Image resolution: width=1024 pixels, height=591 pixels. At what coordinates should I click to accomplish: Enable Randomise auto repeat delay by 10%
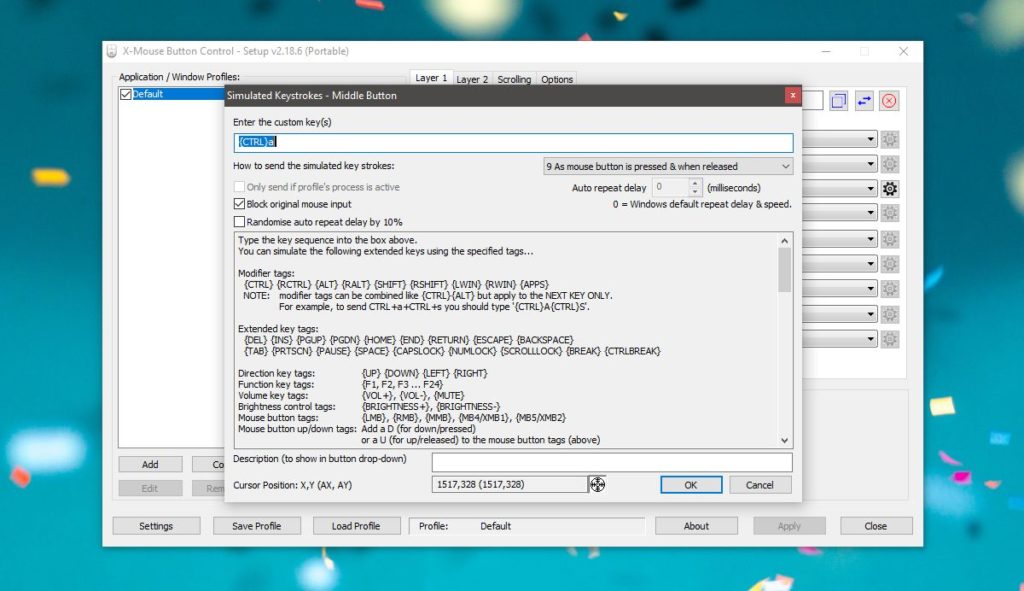coord(239,221)
